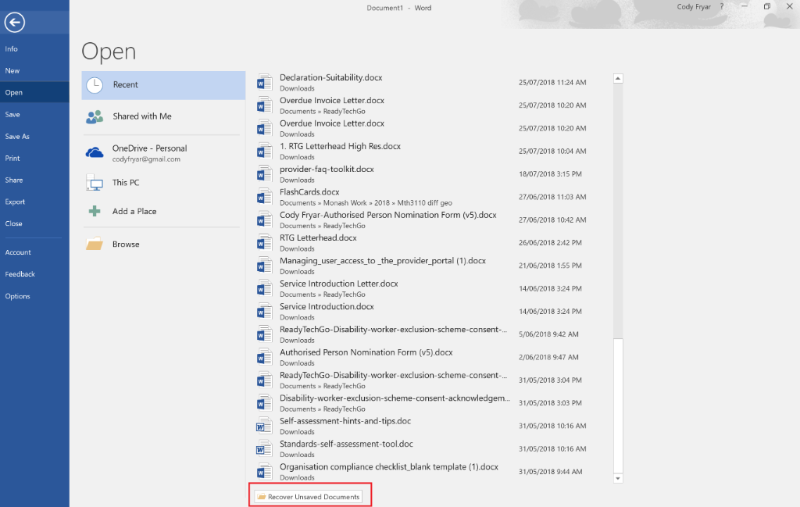This screenshot has height=507, width=800.
Task: Click the Word icon beside Declaration-Suitability.docx
Action: pyautogui.click(x=264, y=82)
